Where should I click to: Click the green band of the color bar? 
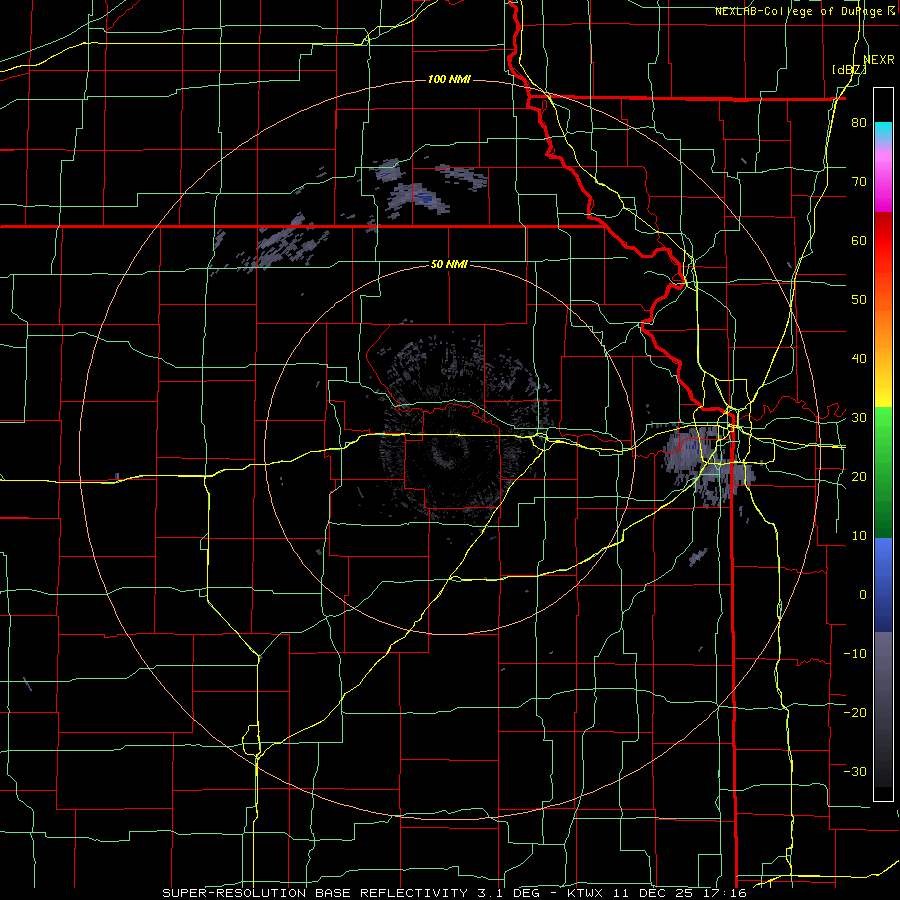click(883, 472)
